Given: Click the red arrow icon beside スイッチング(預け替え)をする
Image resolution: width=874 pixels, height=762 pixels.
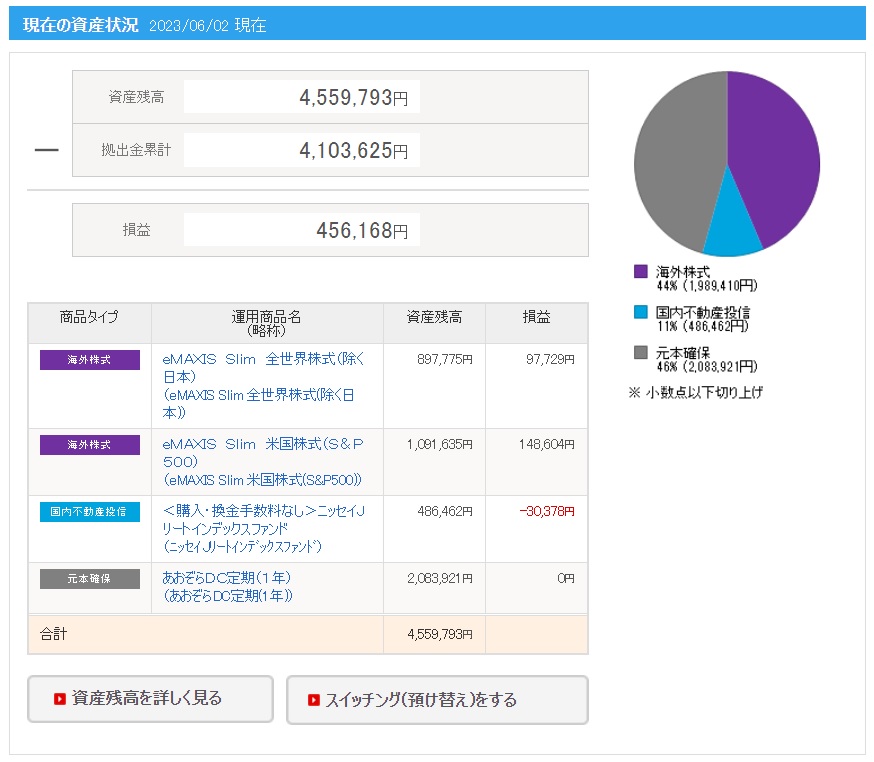Looking at the screenshot, I should click(314, 700).
